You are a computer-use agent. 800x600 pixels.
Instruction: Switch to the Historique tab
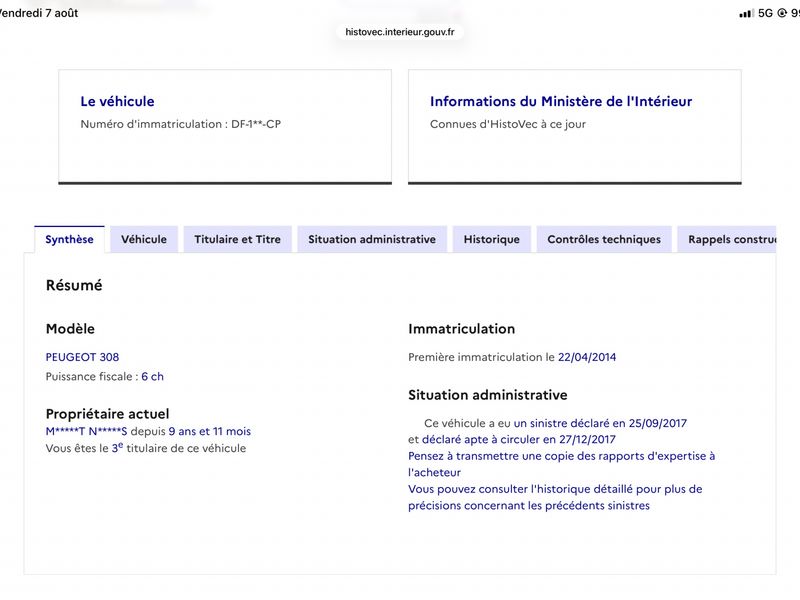point(492,239)
